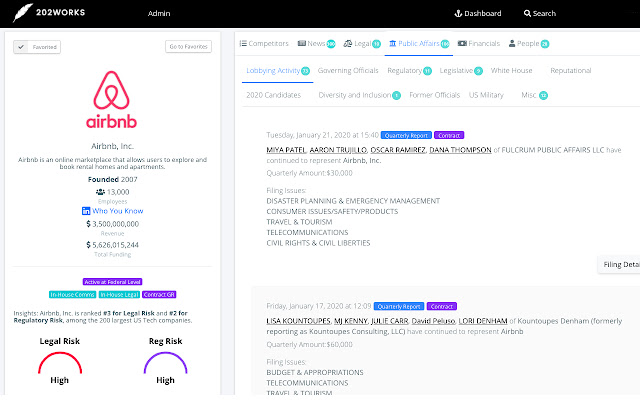Click the $ 5,626,015,244 total funding value
This screenshot has height=400, width=640.
pyautogui.click(x=112, y=245)
